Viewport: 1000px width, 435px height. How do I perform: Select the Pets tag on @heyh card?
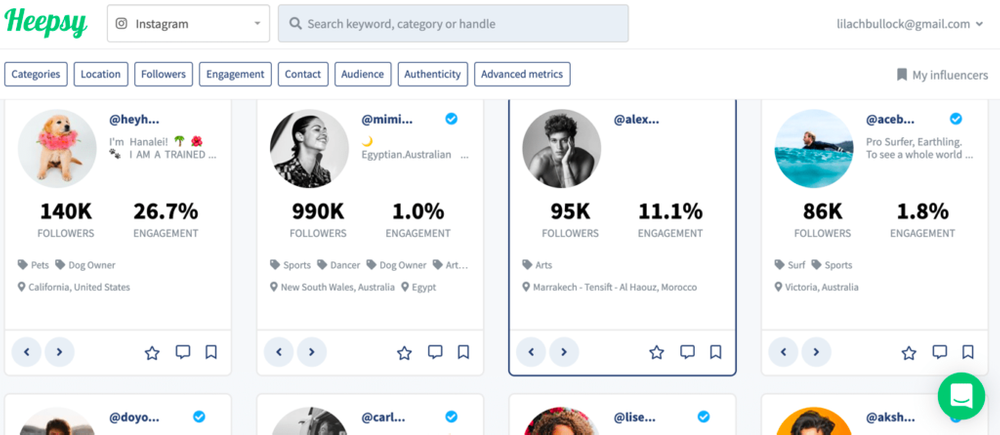[33, 265]
